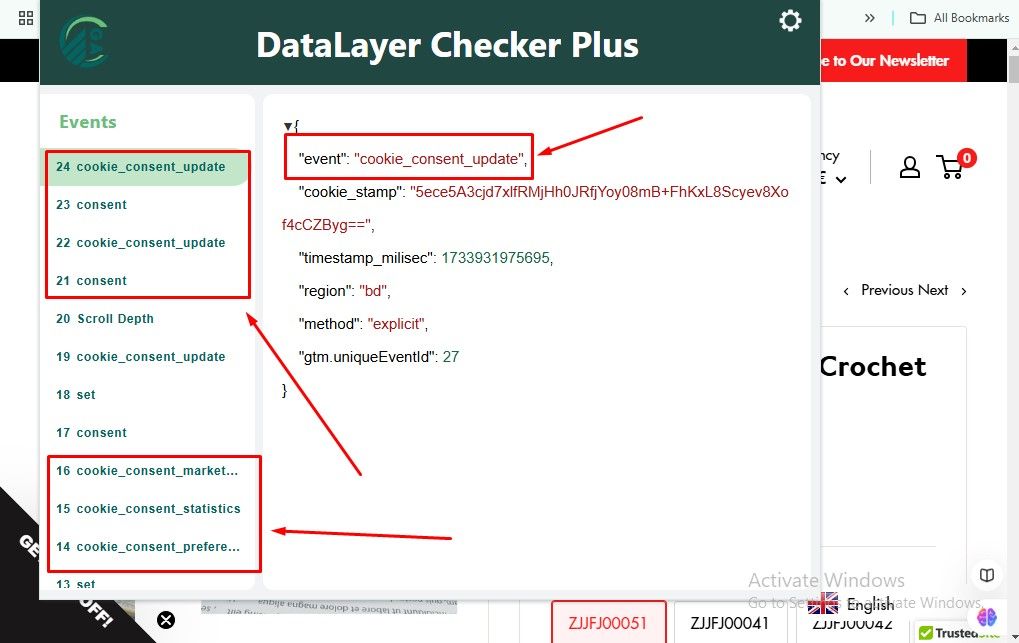Click the Crochet product title
Image resolution: width=1019 pixels, height=643 pixels.
(x=873, y=367)
